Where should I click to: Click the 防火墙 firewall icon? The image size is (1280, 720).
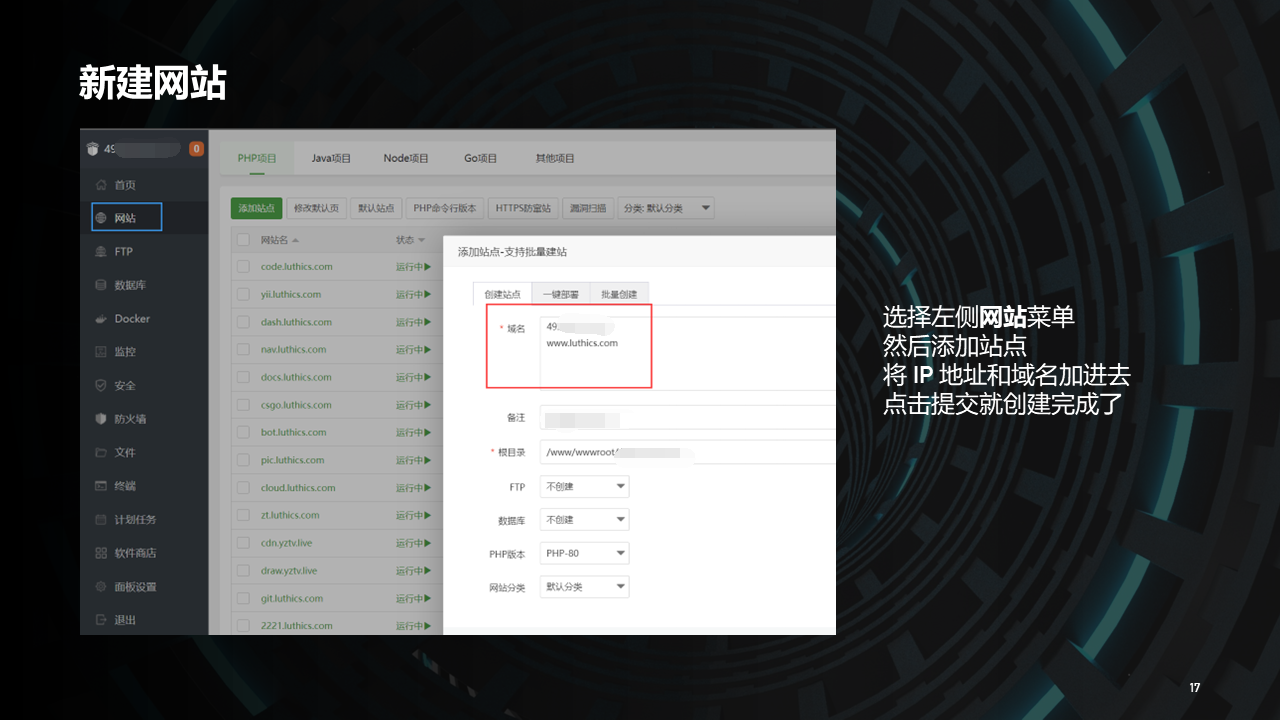100,419
